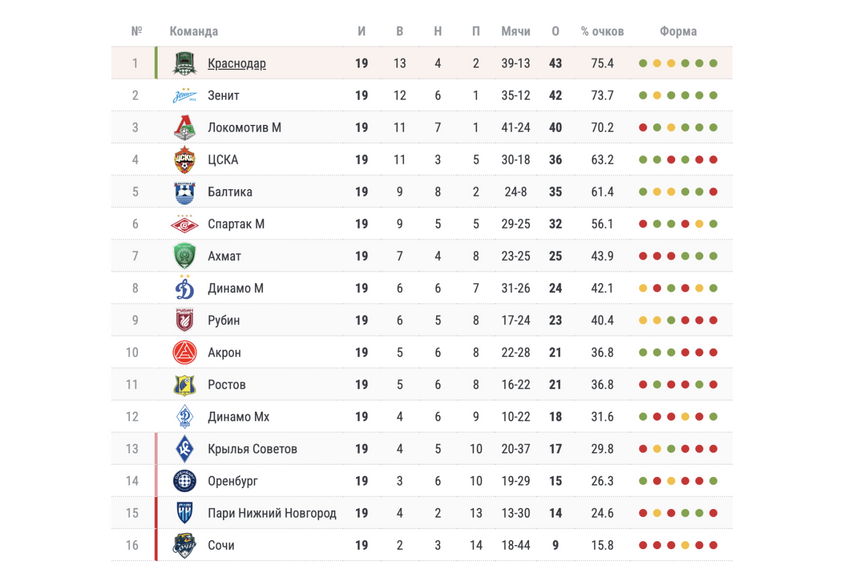
Task: Open the Пари Нижний Новгород team link
Action: 272,513
